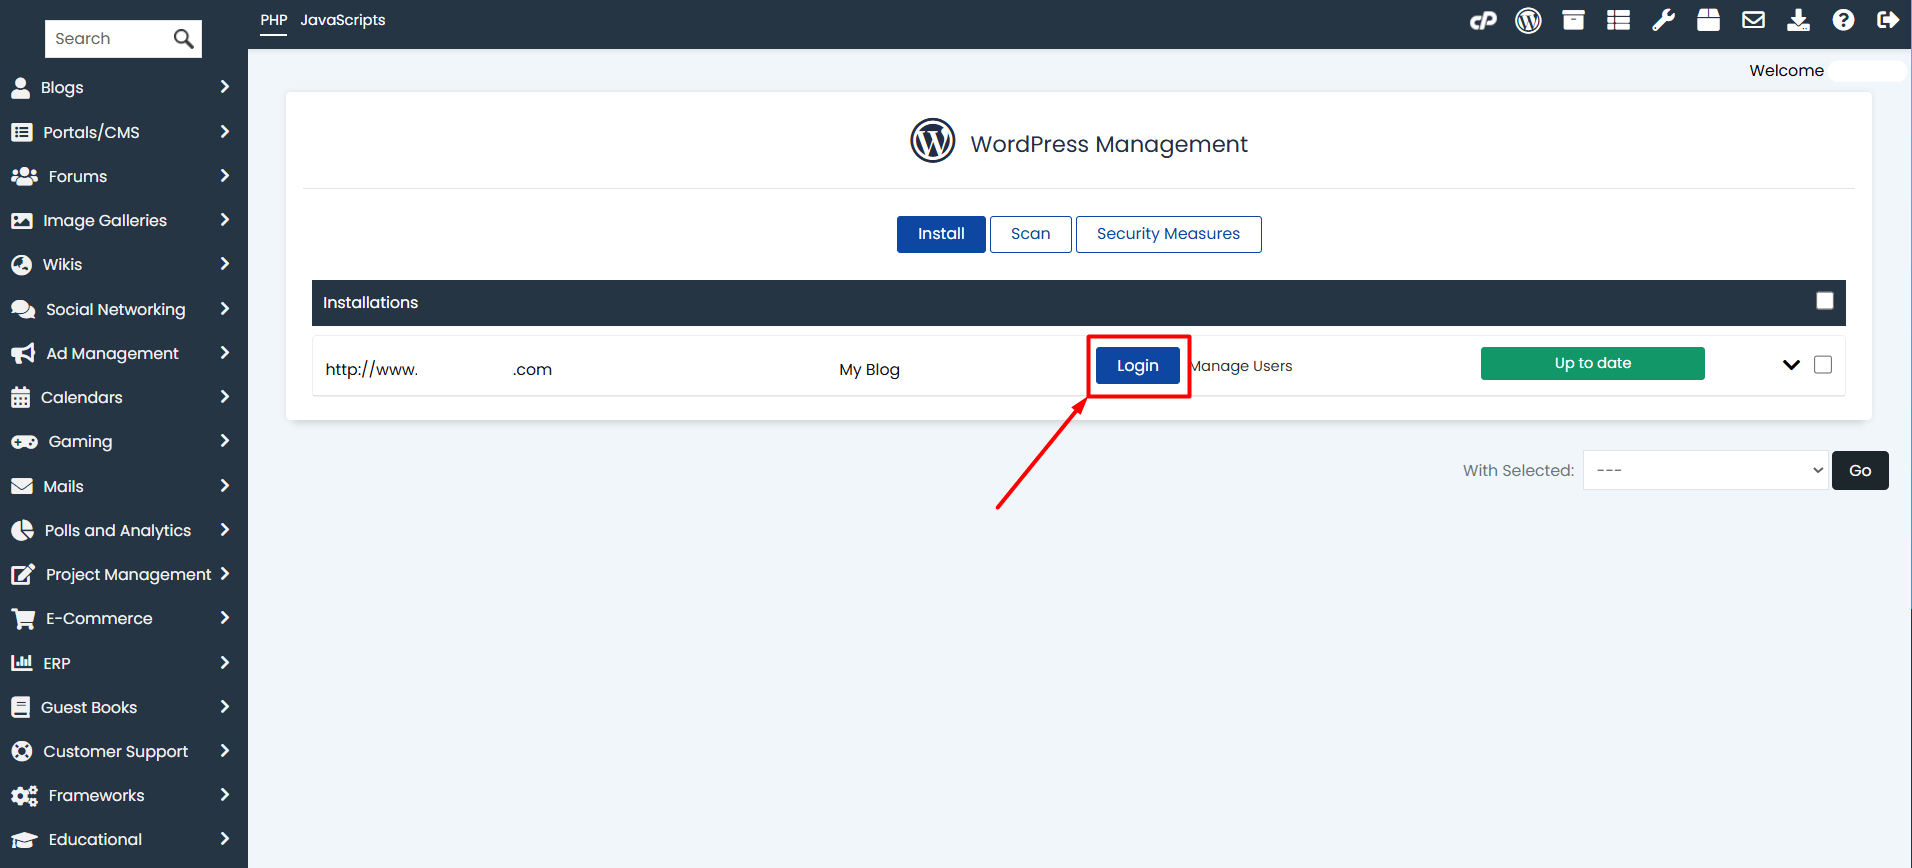Screen dimensions: 1912x868
Task: Click the download tray icon in toolbar
Action: click(1798, 20)
